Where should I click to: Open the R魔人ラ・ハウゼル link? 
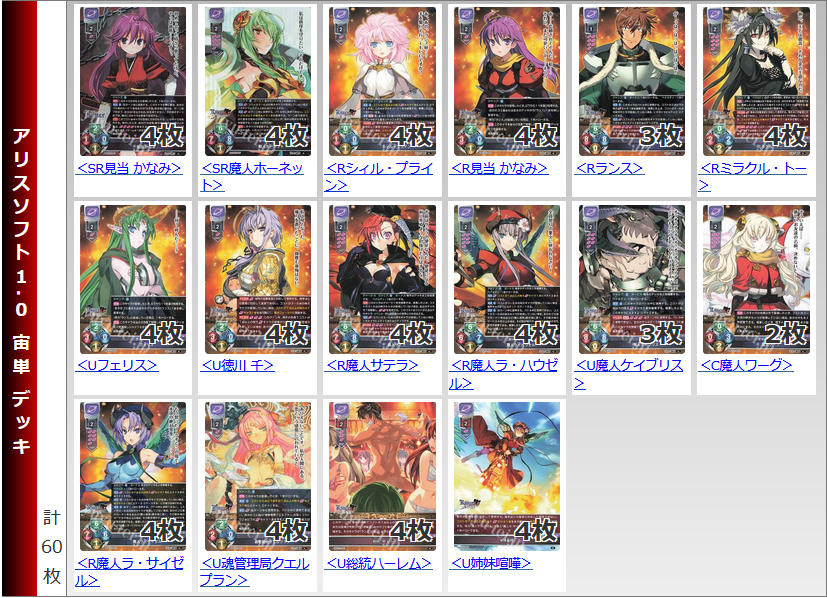coord(504,374)
